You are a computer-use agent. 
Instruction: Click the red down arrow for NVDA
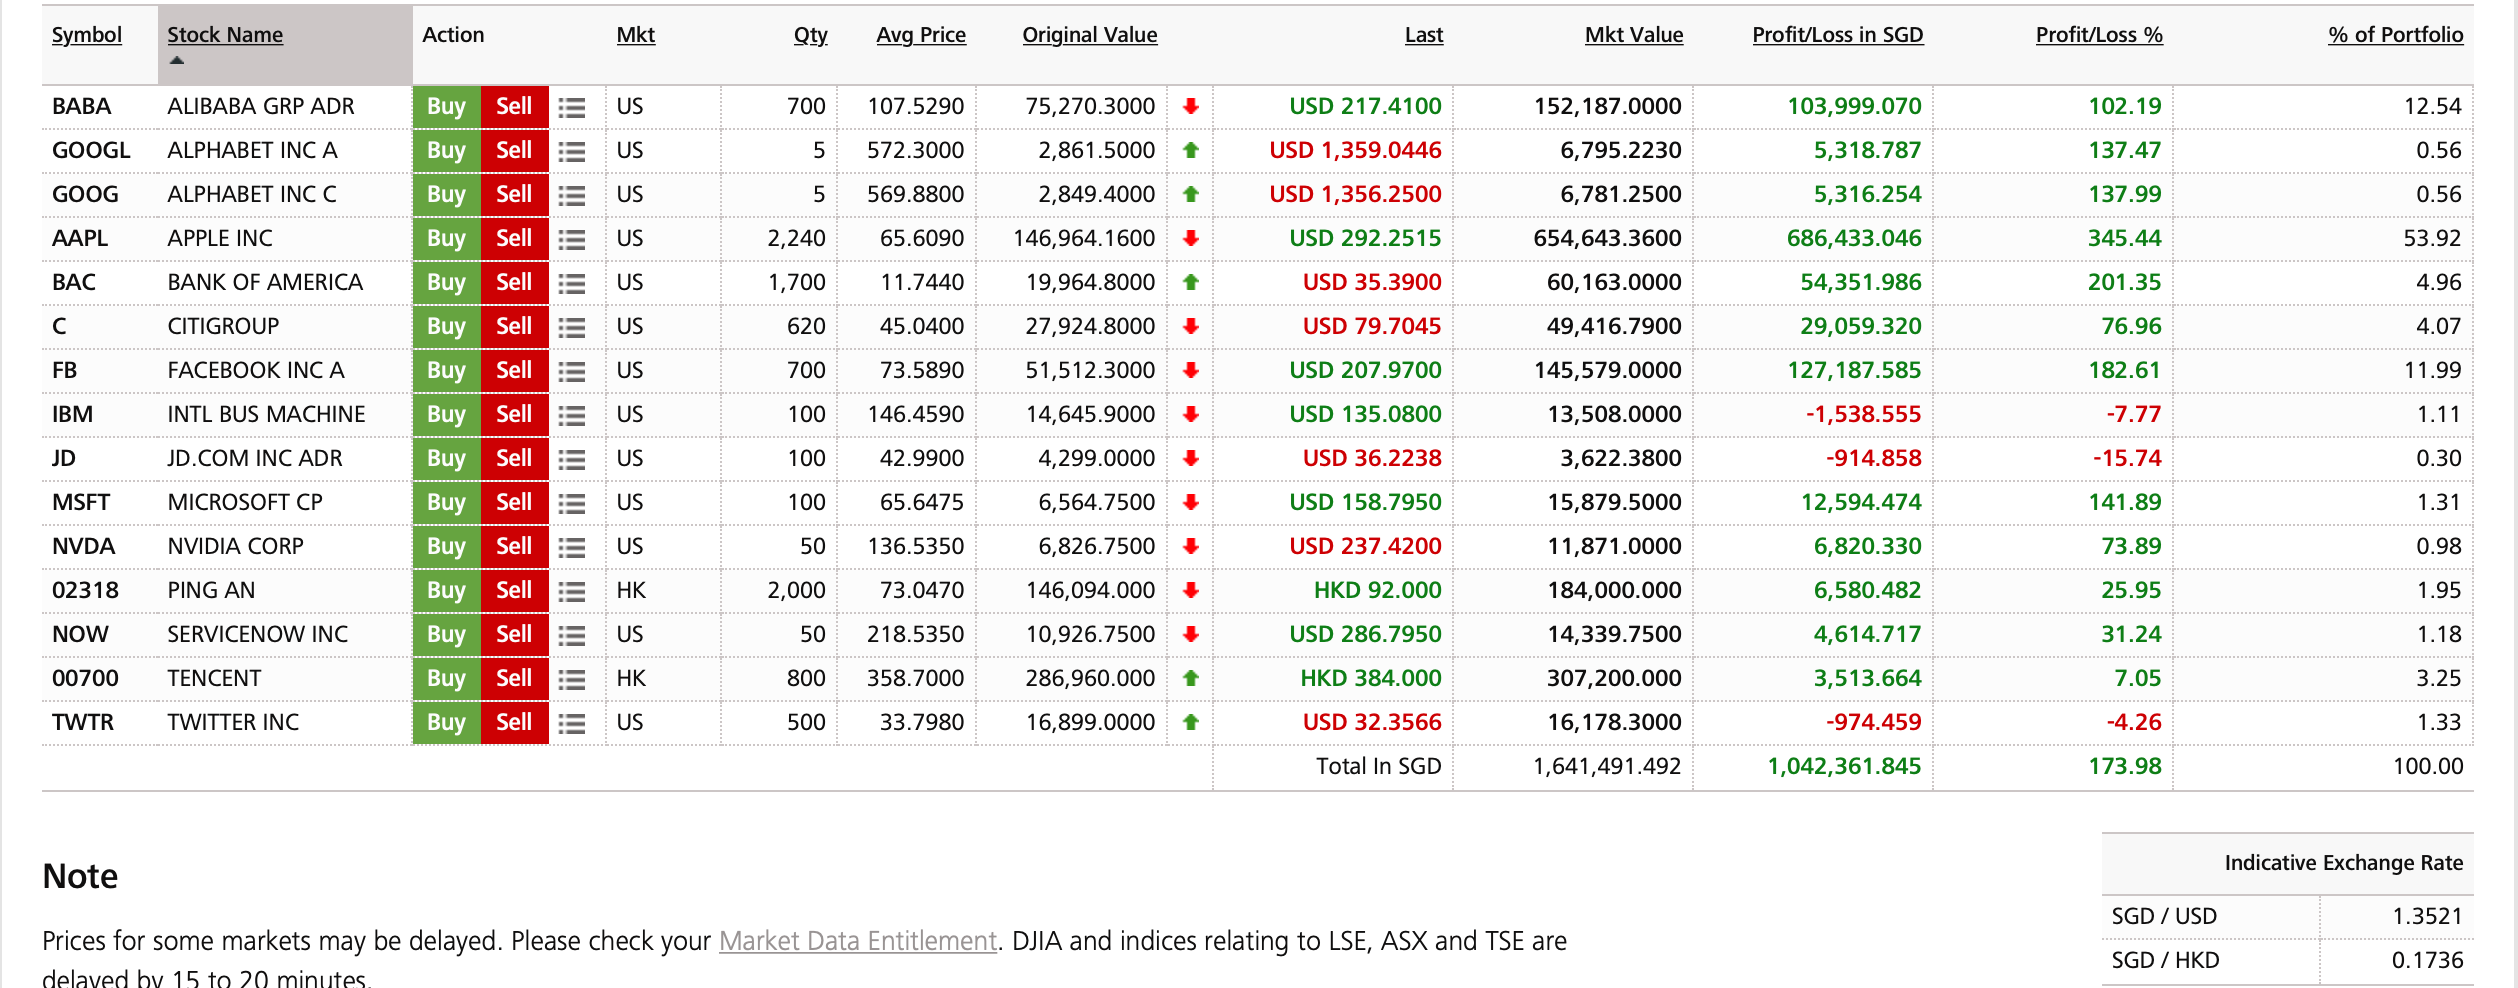(x=1190, y=546)
